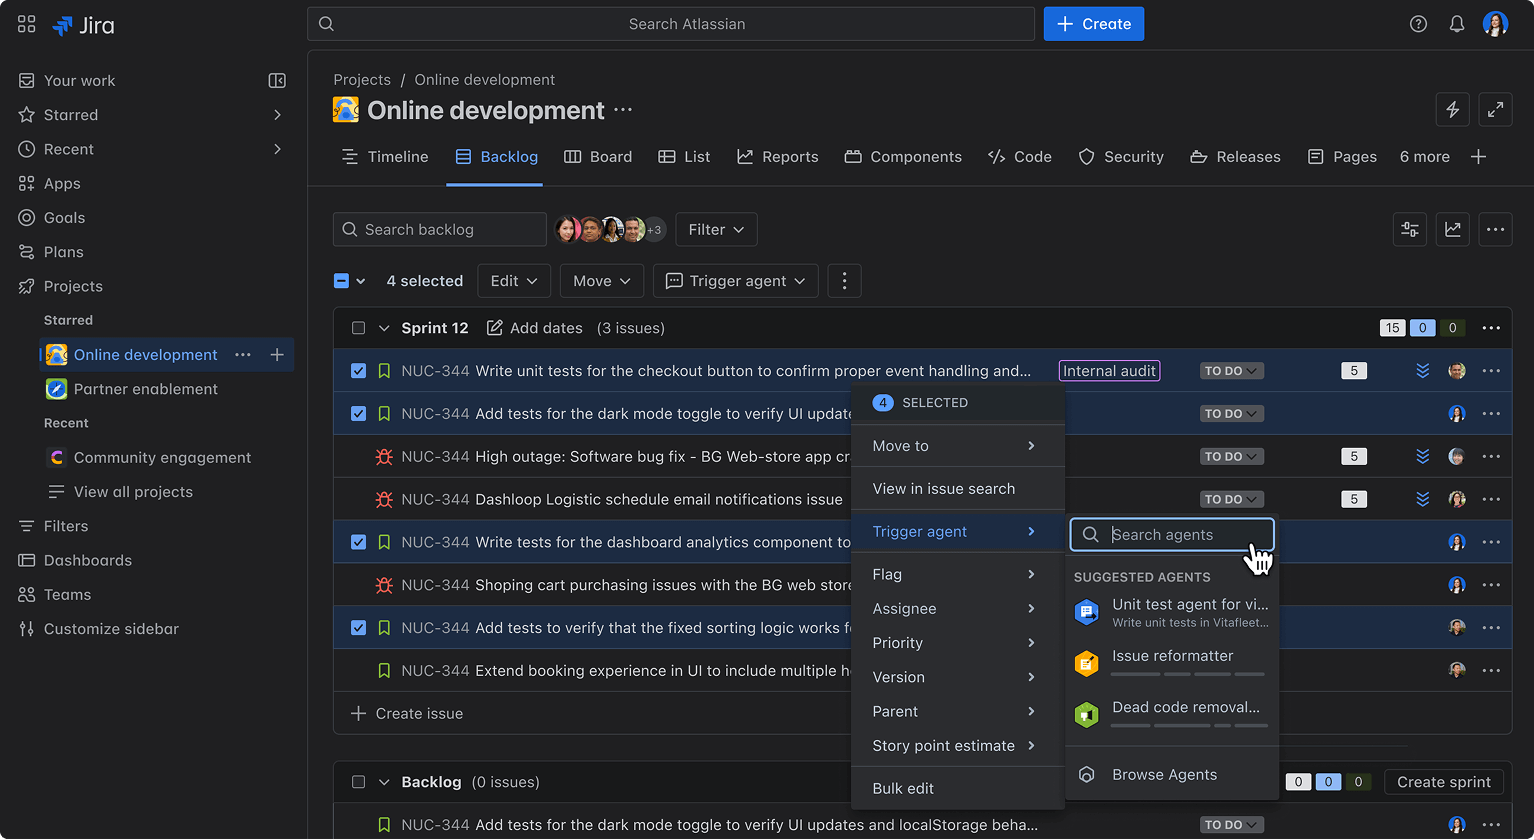Click Create issue in Sprint 12
The height and width of the screenshot is (840, 1534).
point(407,714)
